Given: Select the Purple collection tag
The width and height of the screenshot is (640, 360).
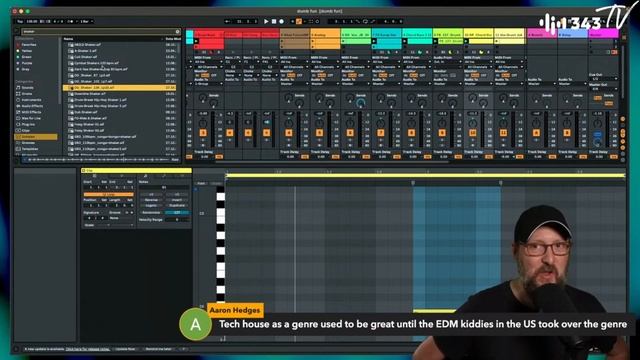Looking at the screenshot, I should 27,63.
